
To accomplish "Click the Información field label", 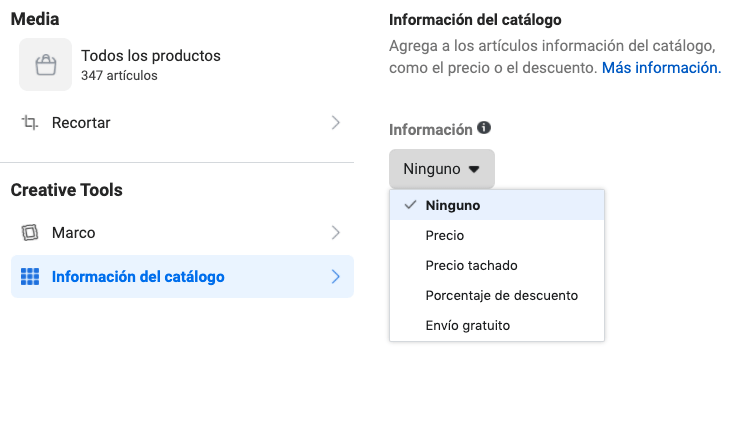I will 431,129.
